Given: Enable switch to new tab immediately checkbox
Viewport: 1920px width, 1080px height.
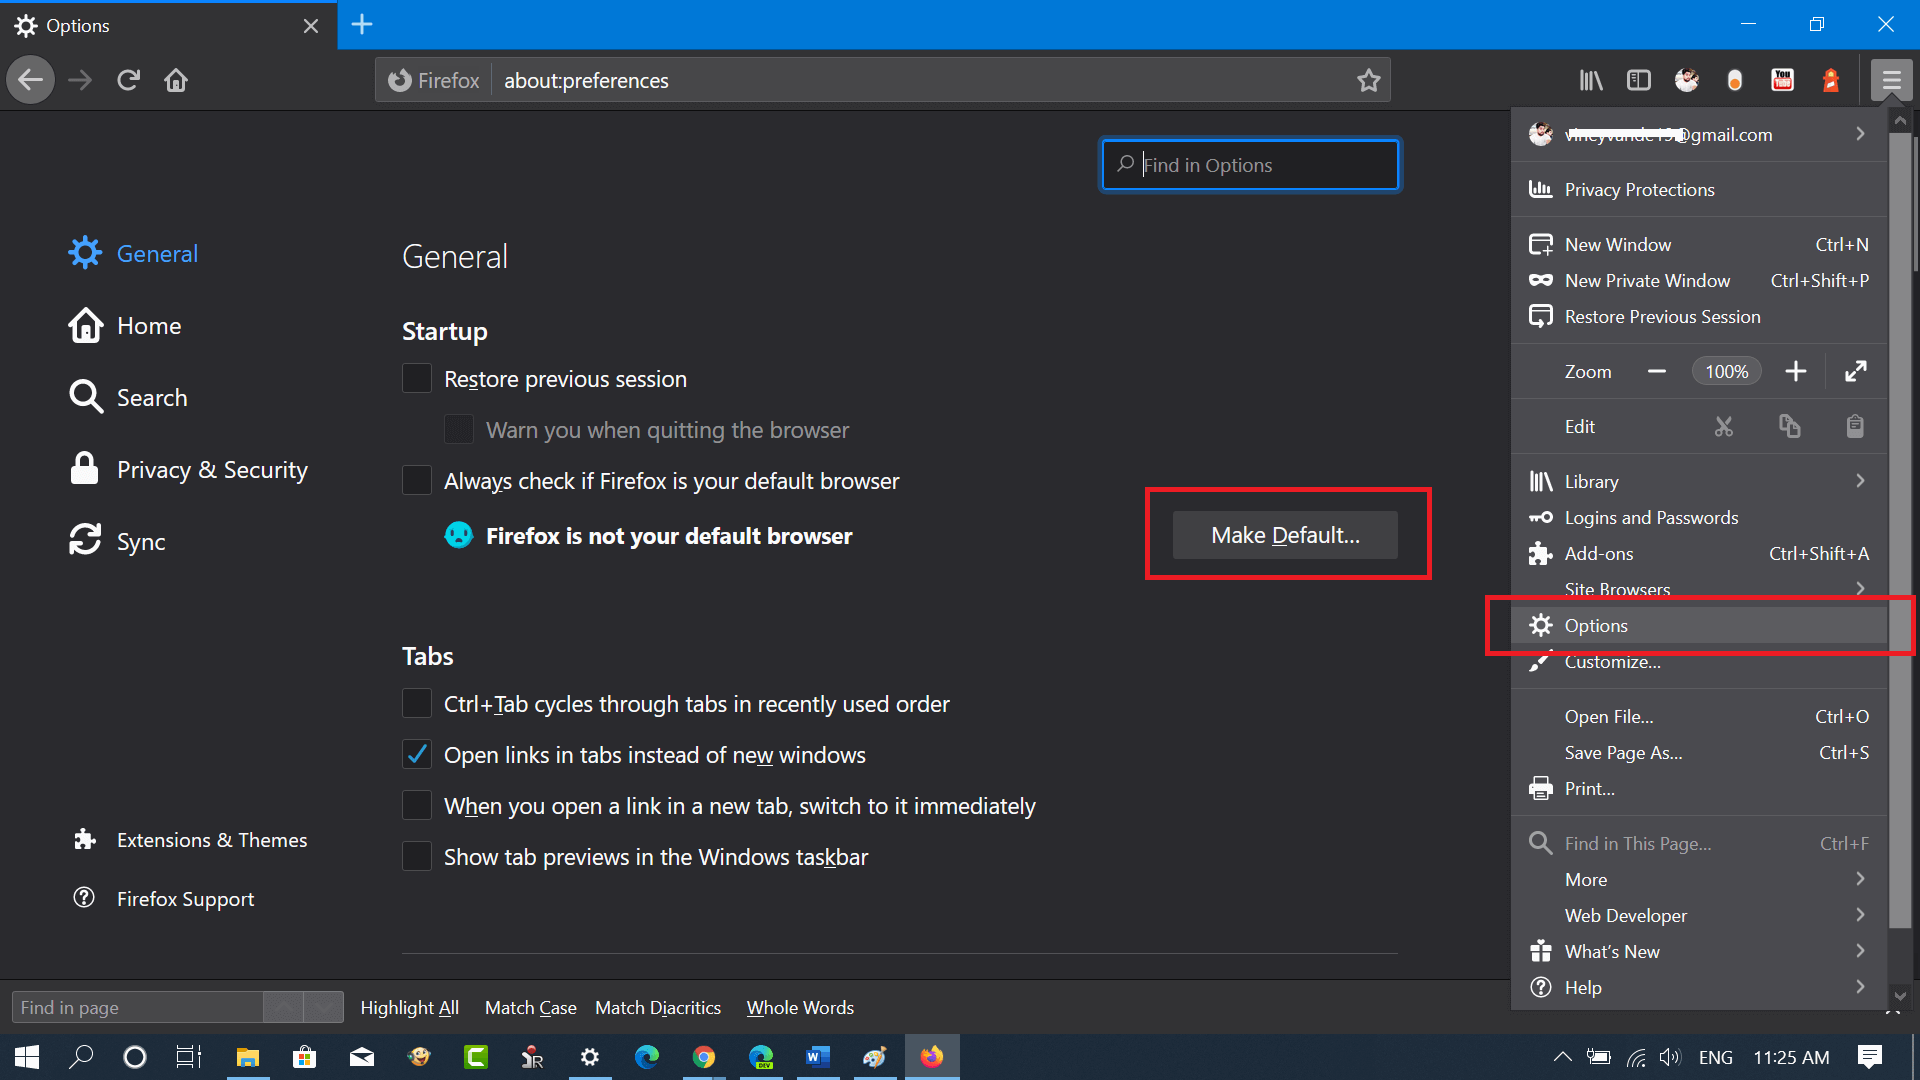Looking at the screenshot, I should [417, 806].
